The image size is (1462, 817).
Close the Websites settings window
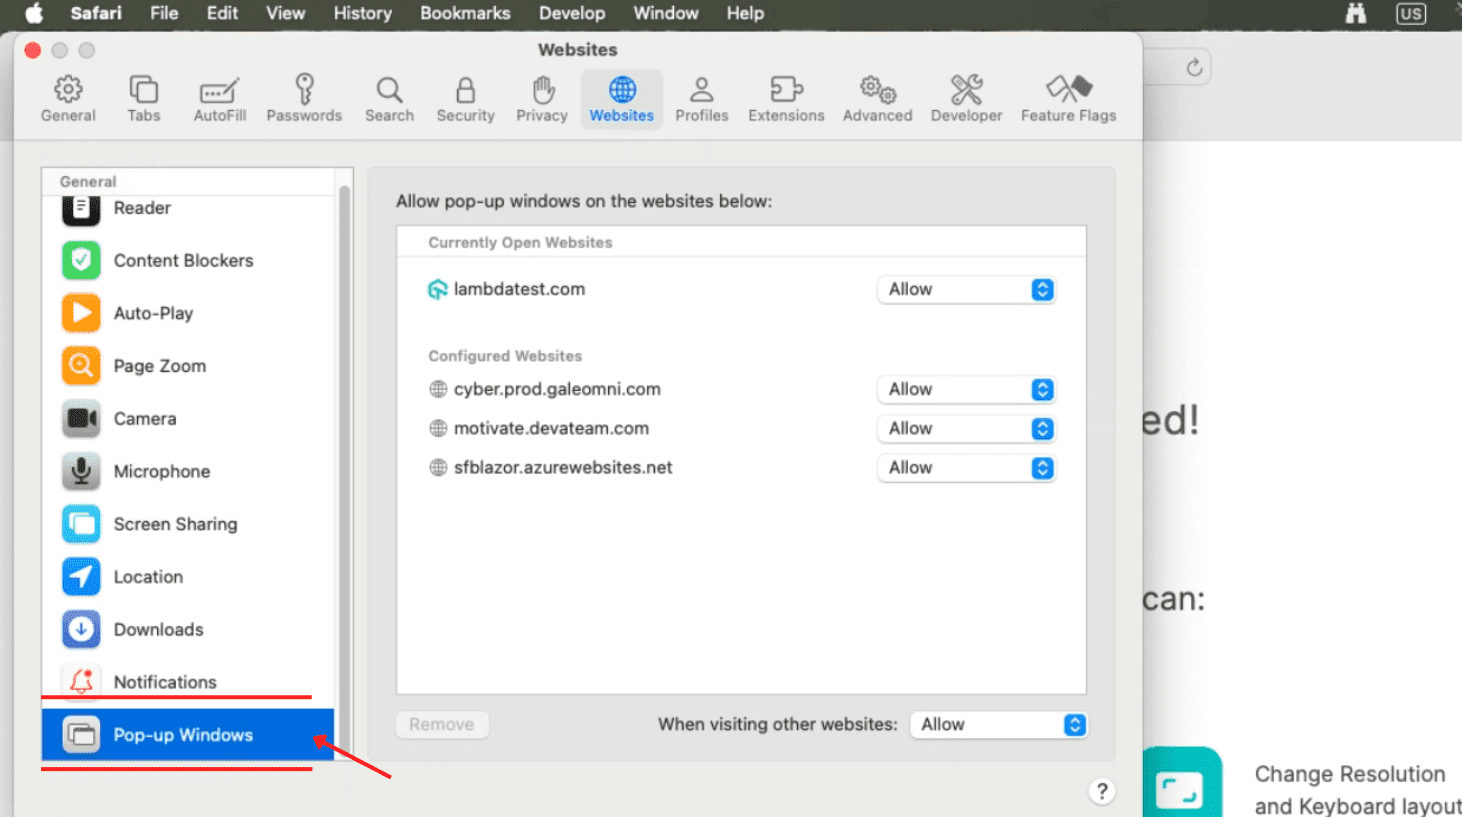click(x=33, y=51)
